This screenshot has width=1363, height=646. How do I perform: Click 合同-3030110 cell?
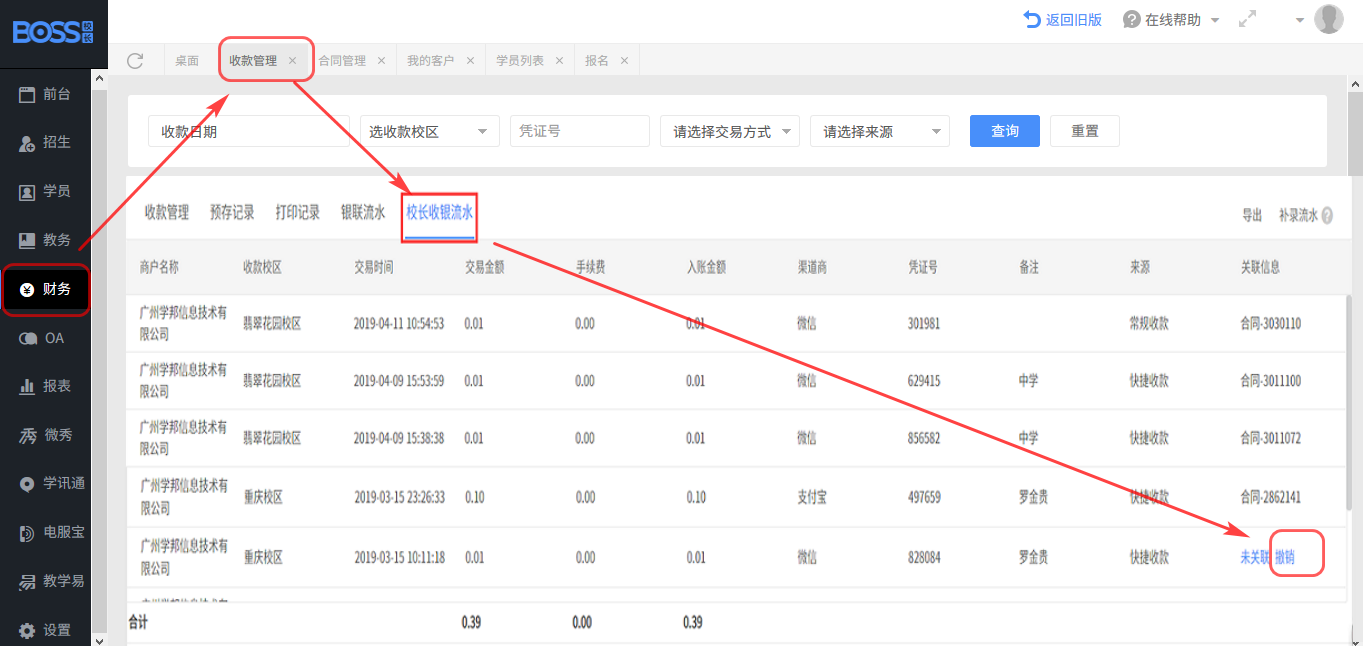tap(1271, 324)
